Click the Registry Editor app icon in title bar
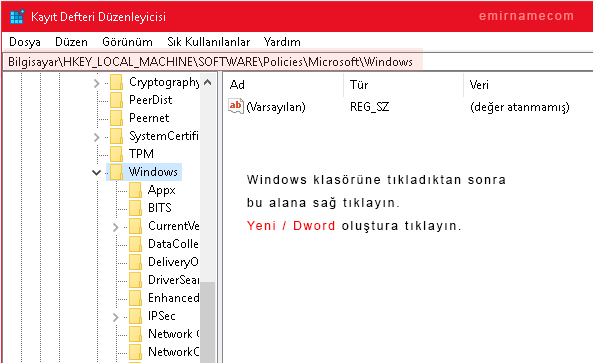 click(17, 17)
